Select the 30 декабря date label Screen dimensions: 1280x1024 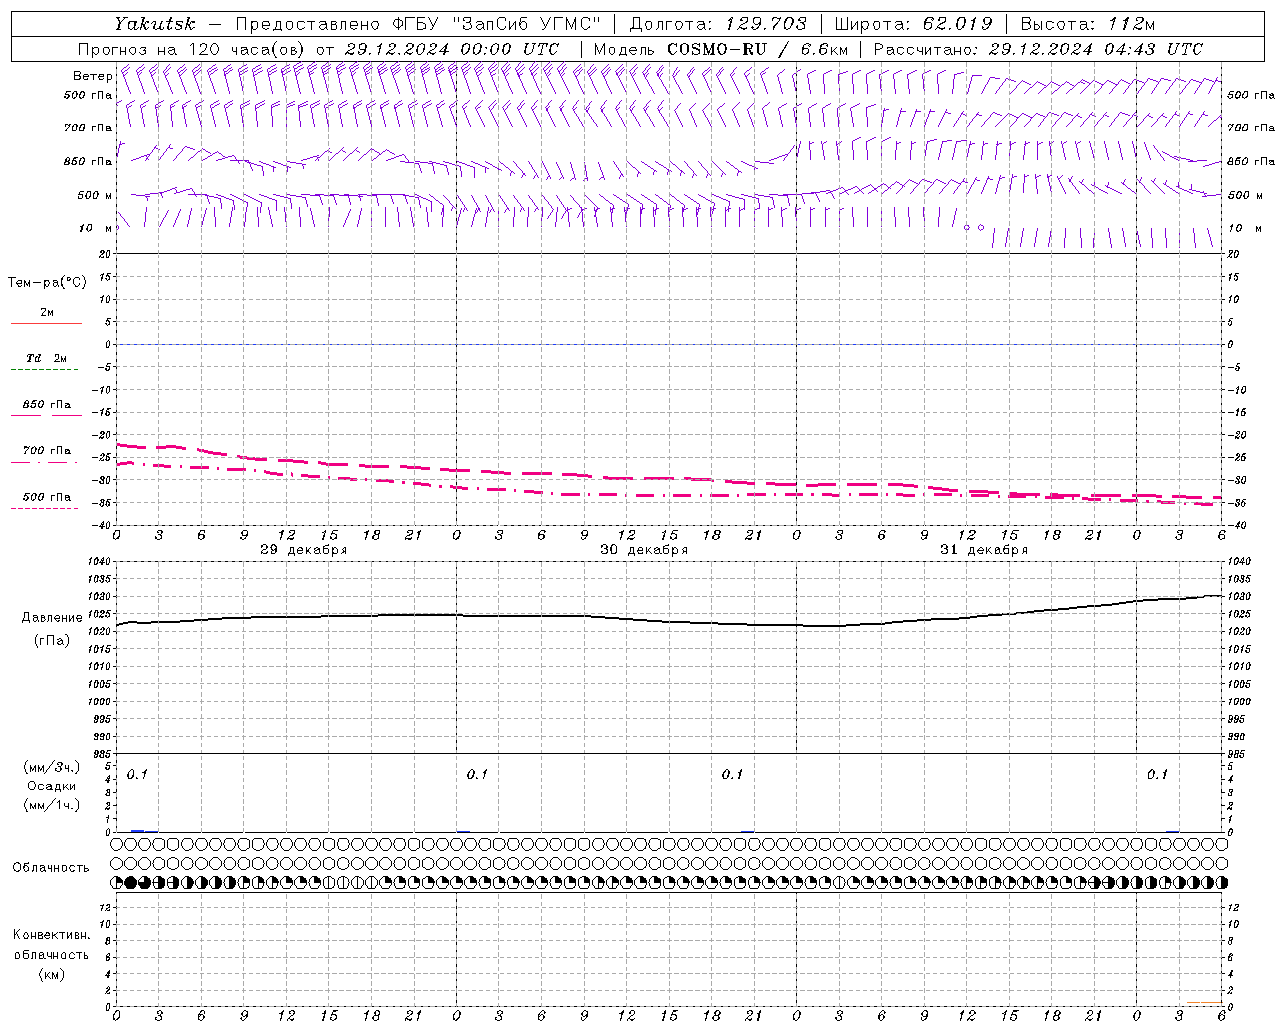[644, 550]
